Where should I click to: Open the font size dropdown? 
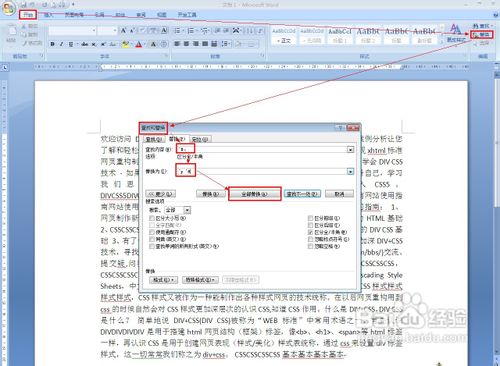pyautogui.click(x=115, y=31)
